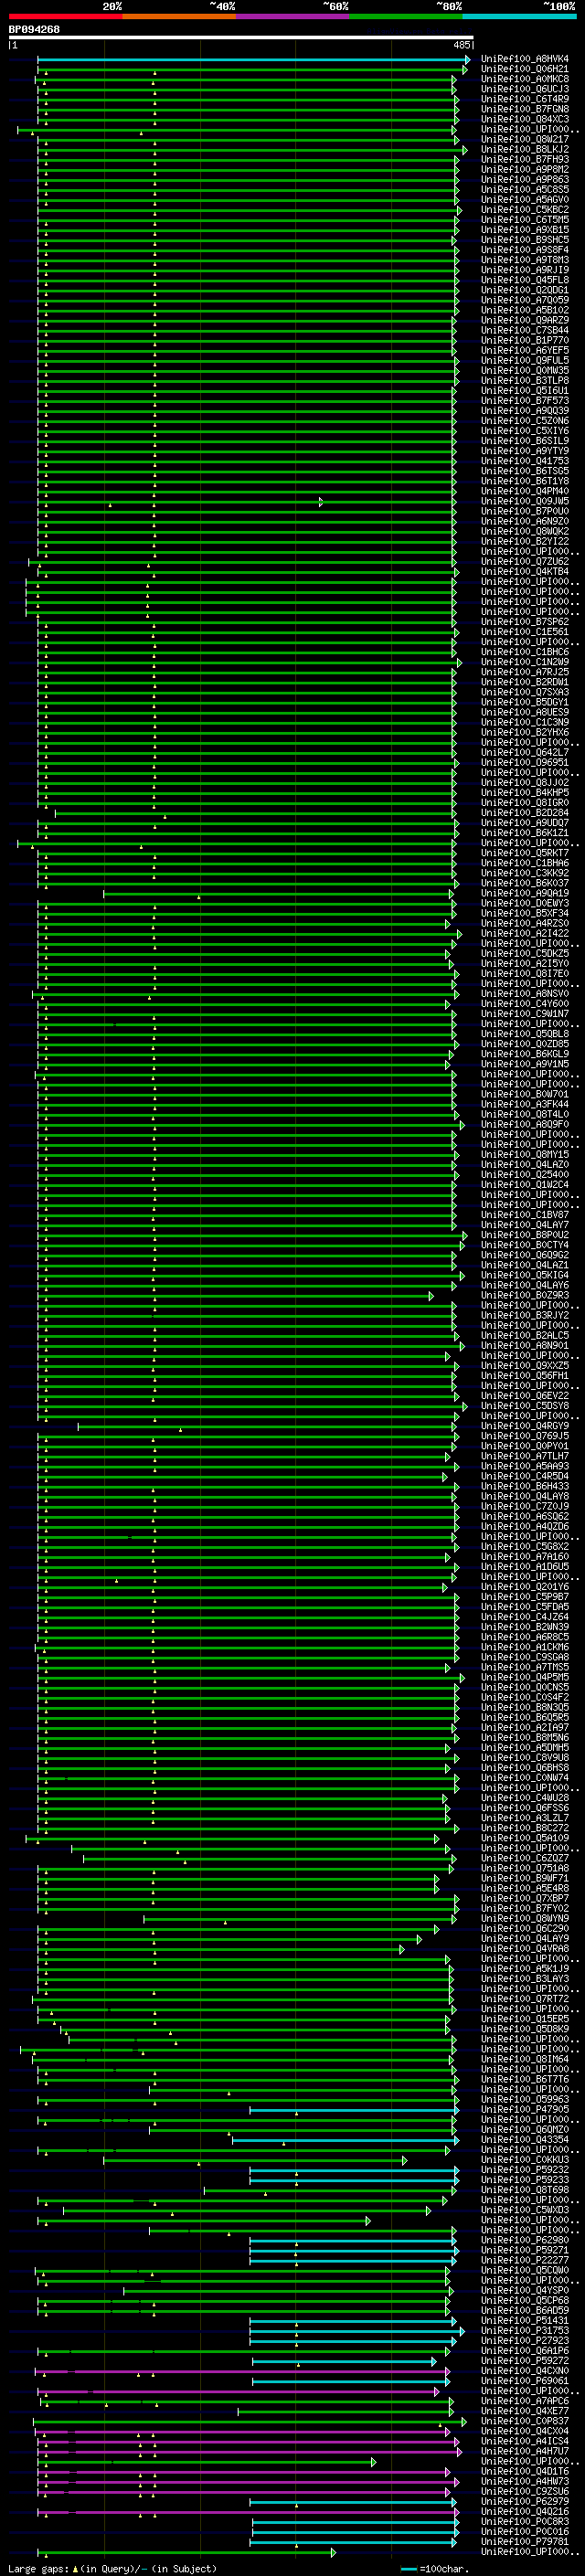Select label UniRef100_B6AD59

pyautogui.click(x=525, y=2310)
